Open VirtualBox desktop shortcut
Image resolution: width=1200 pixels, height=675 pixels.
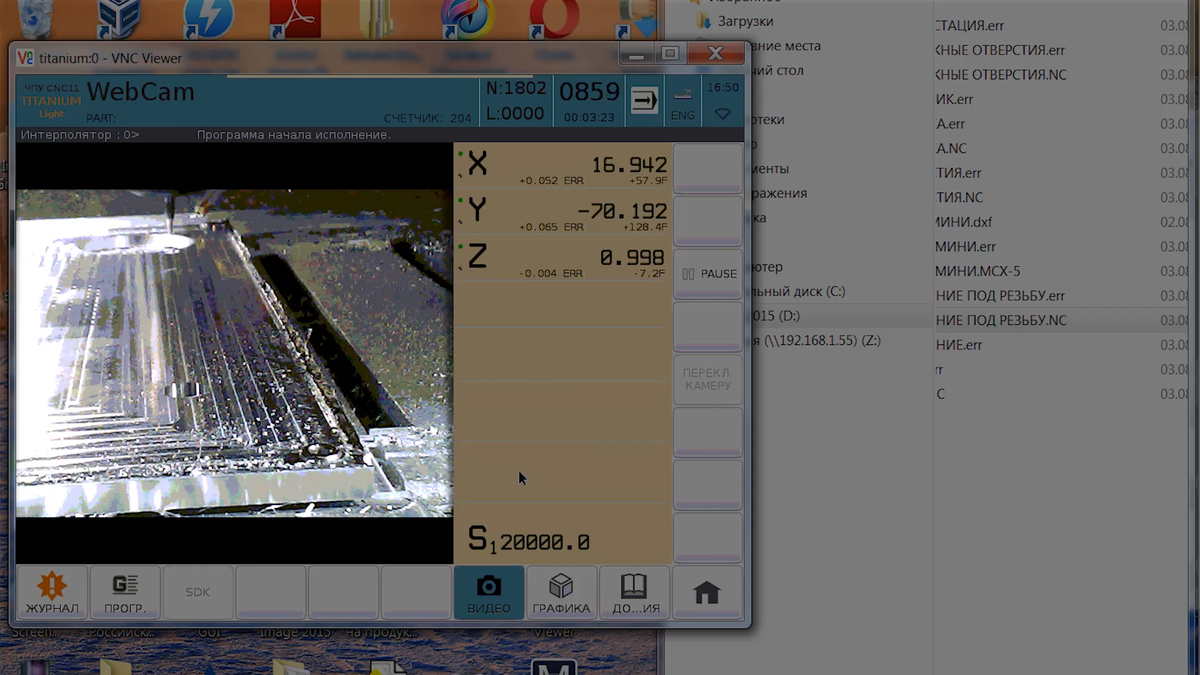point(120,17)
